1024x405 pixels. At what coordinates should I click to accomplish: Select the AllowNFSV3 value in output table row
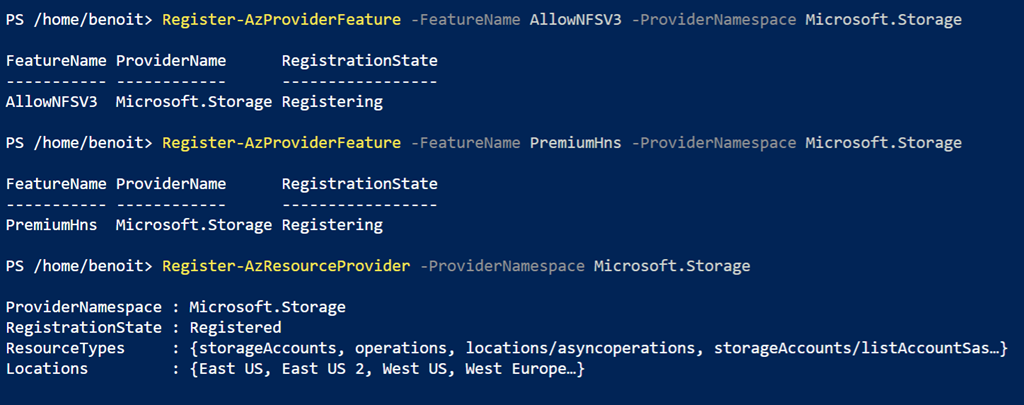point(51,102)
